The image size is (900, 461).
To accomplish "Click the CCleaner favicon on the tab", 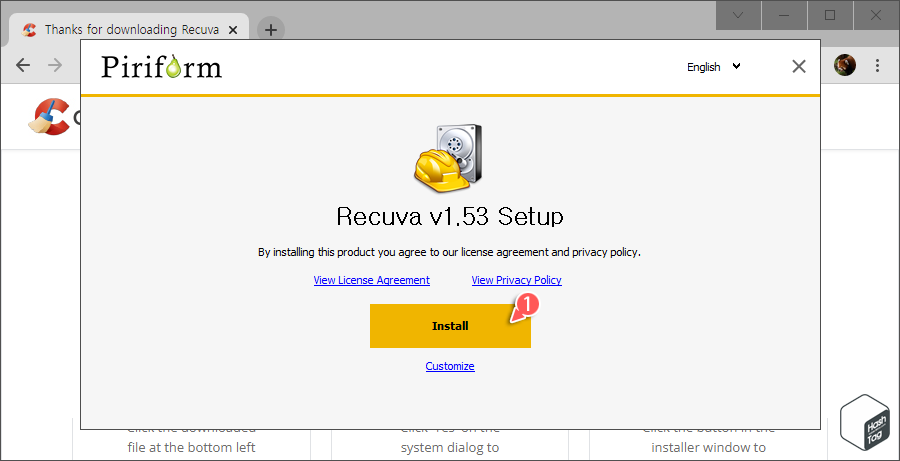I will 29,30.
